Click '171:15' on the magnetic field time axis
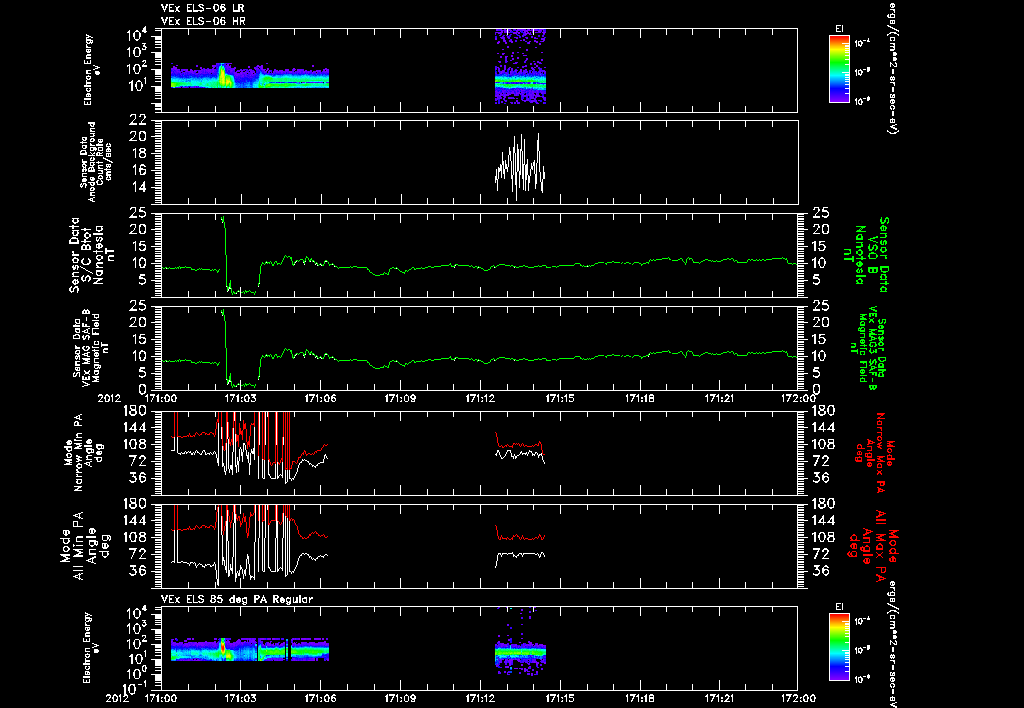This screenshot has height=708, width=1024. tap(560, 398)
